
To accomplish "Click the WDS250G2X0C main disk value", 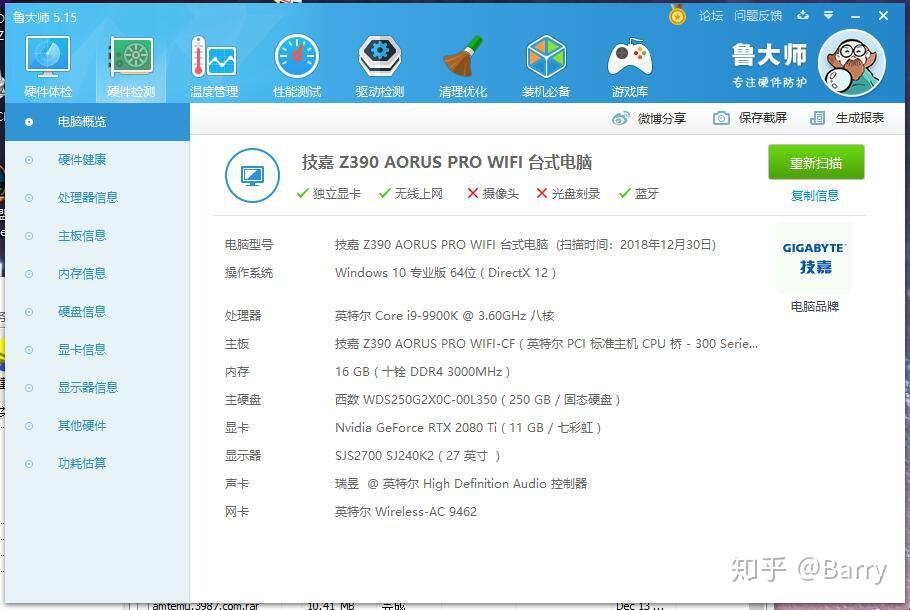I will [x=478, y=399].
